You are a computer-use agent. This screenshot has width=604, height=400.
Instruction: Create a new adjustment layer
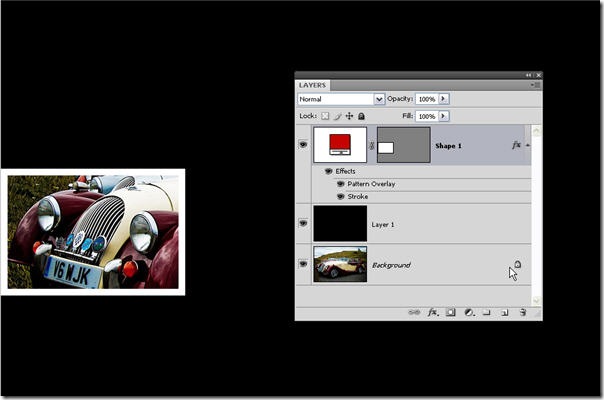468,313
